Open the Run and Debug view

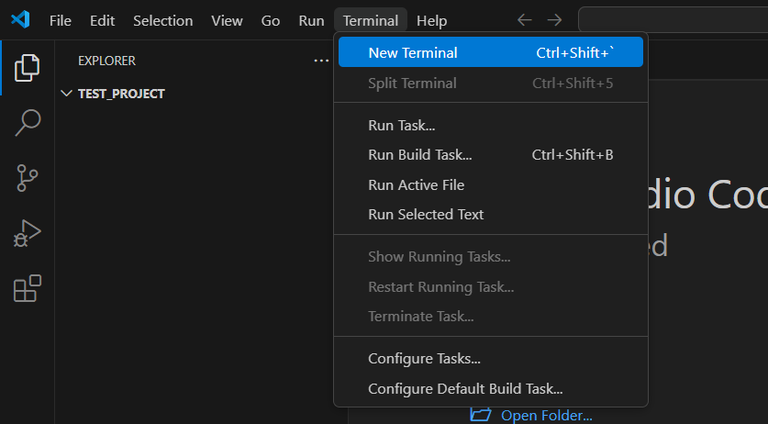27,234
